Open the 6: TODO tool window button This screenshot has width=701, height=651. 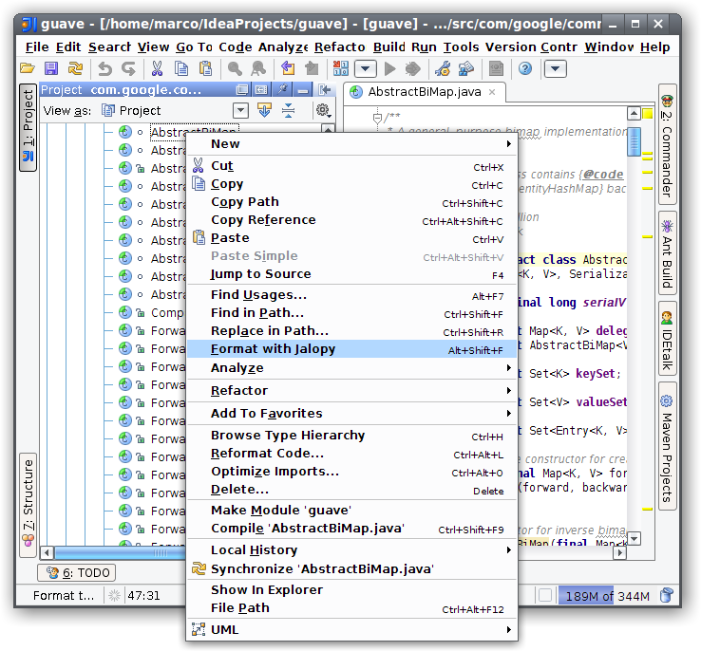[x=77, y=573]
